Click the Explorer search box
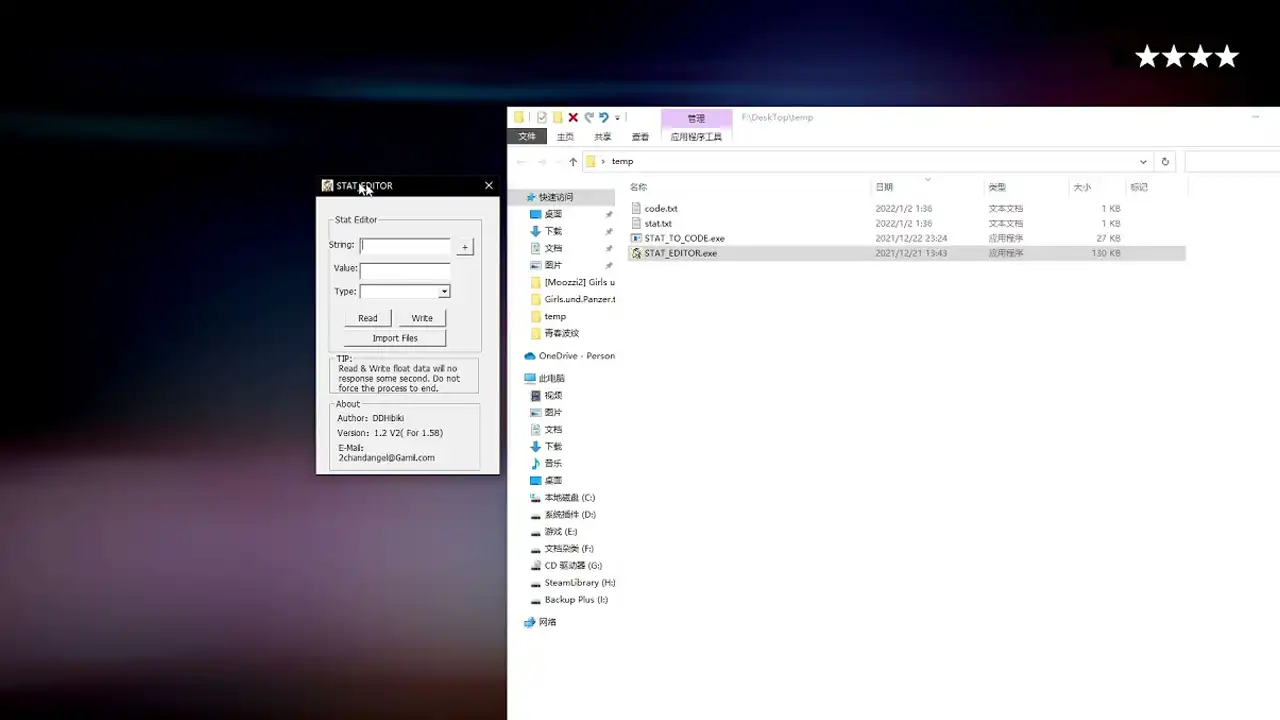 point(1232,161)
